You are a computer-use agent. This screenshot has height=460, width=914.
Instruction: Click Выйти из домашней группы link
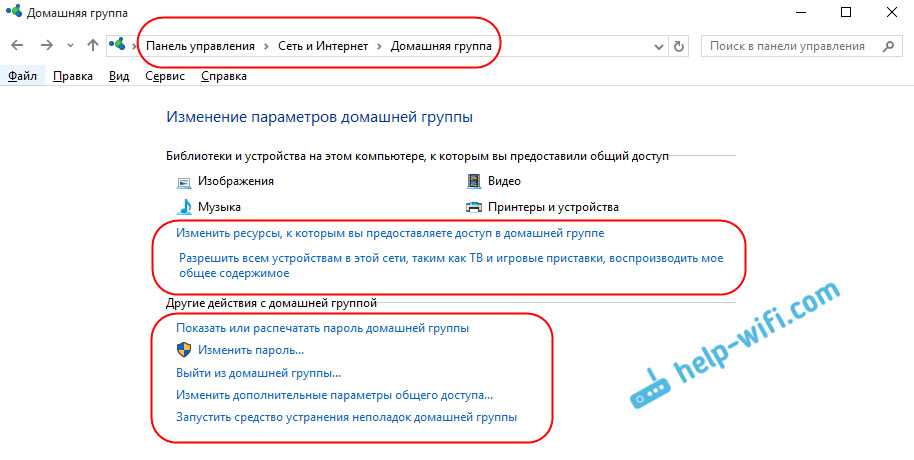pos(258,373)
